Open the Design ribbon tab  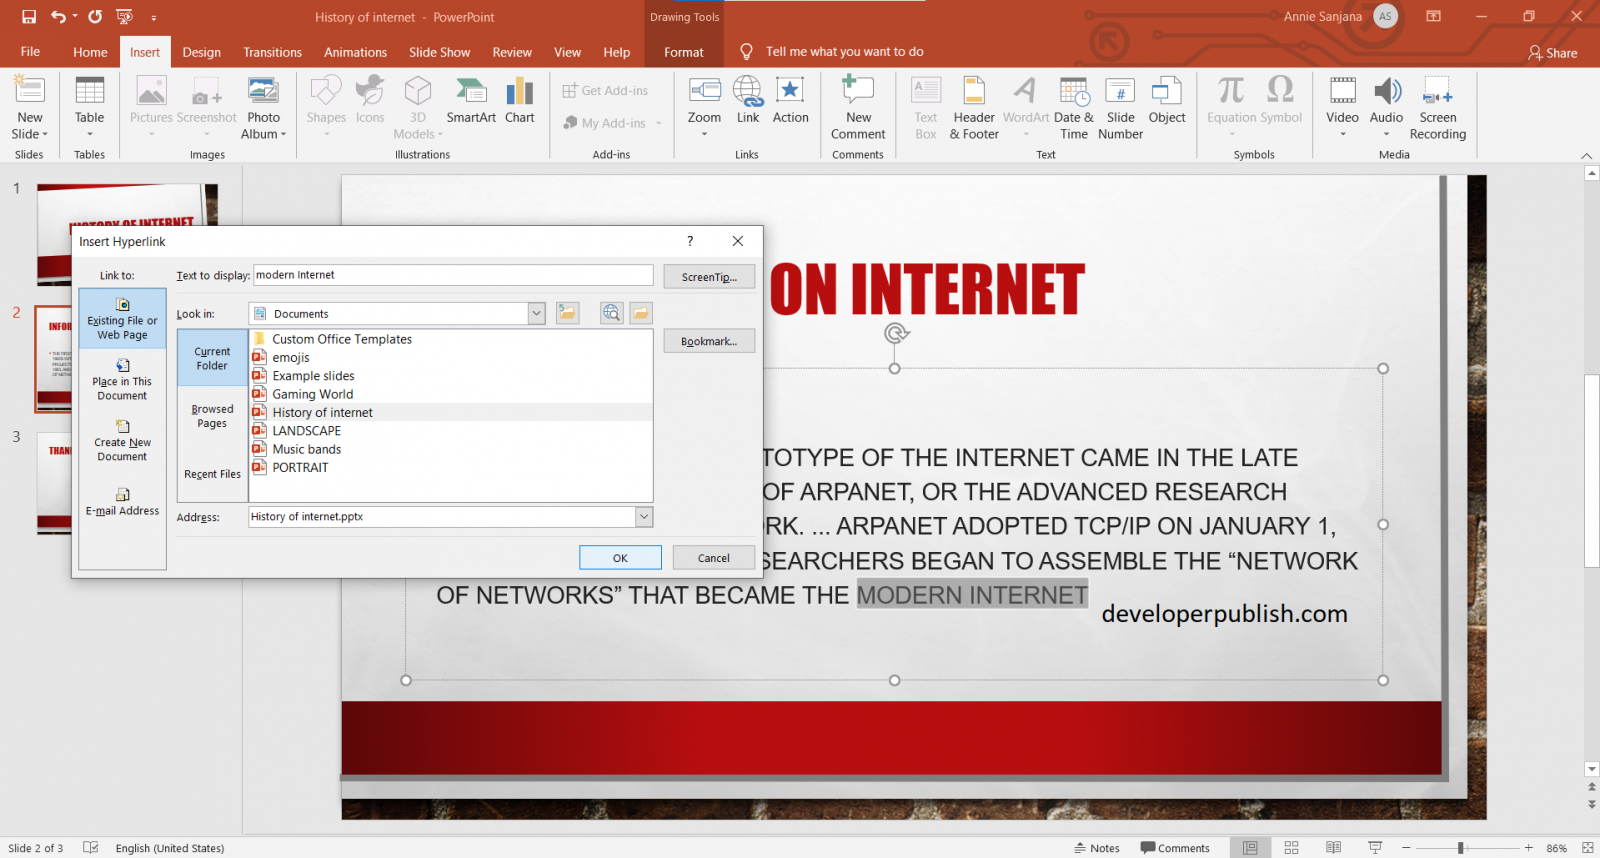click(x=201, y=52)
